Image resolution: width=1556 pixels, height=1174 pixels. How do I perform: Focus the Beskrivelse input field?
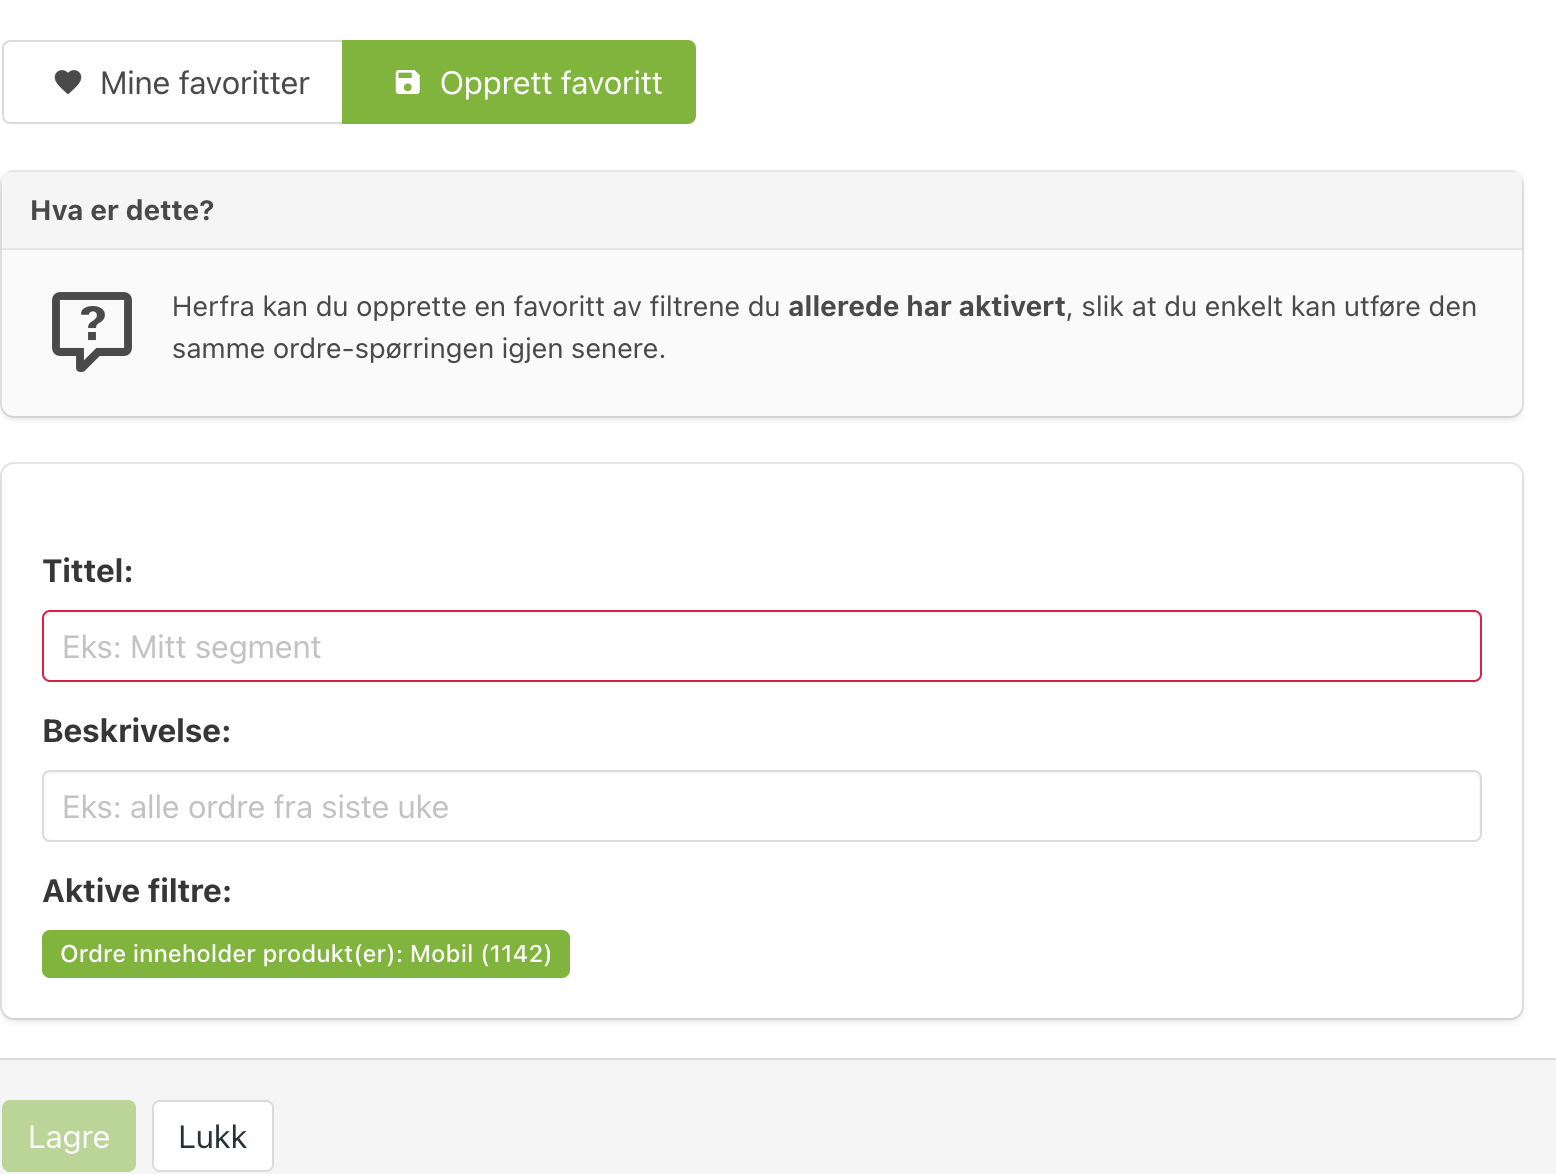(762, 806)
